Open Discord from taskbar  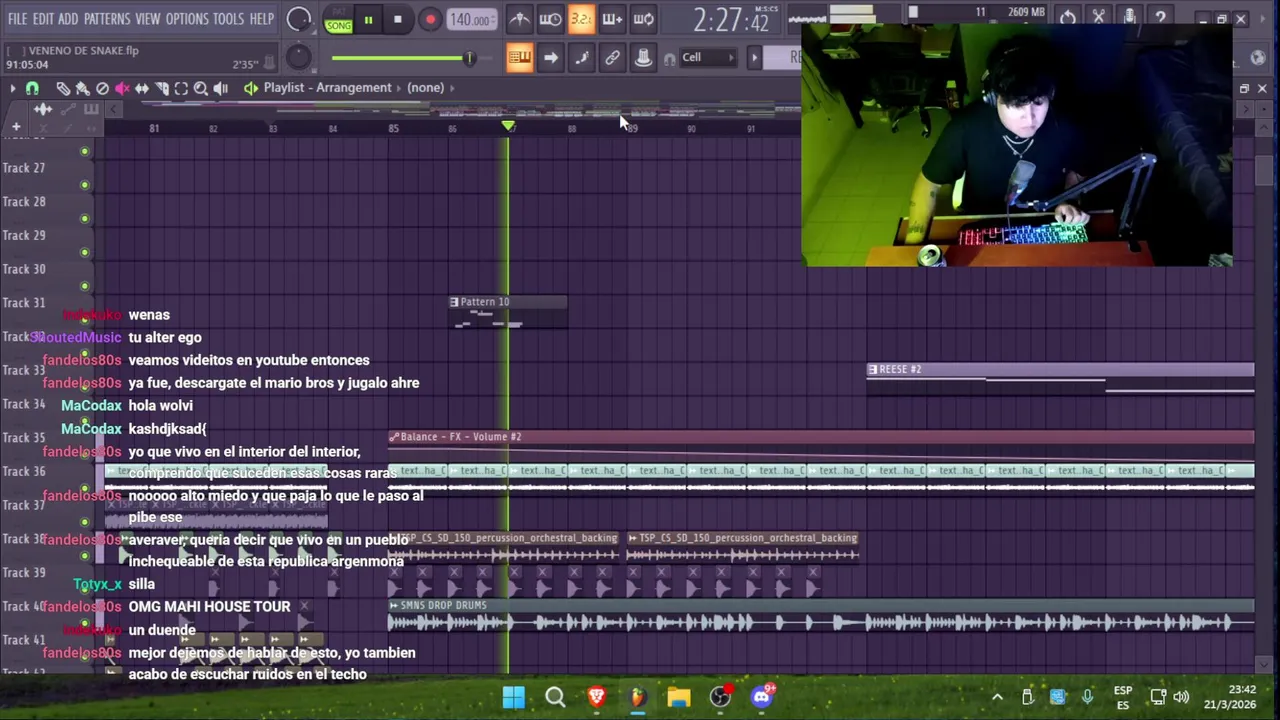click(x=763, y=697)
